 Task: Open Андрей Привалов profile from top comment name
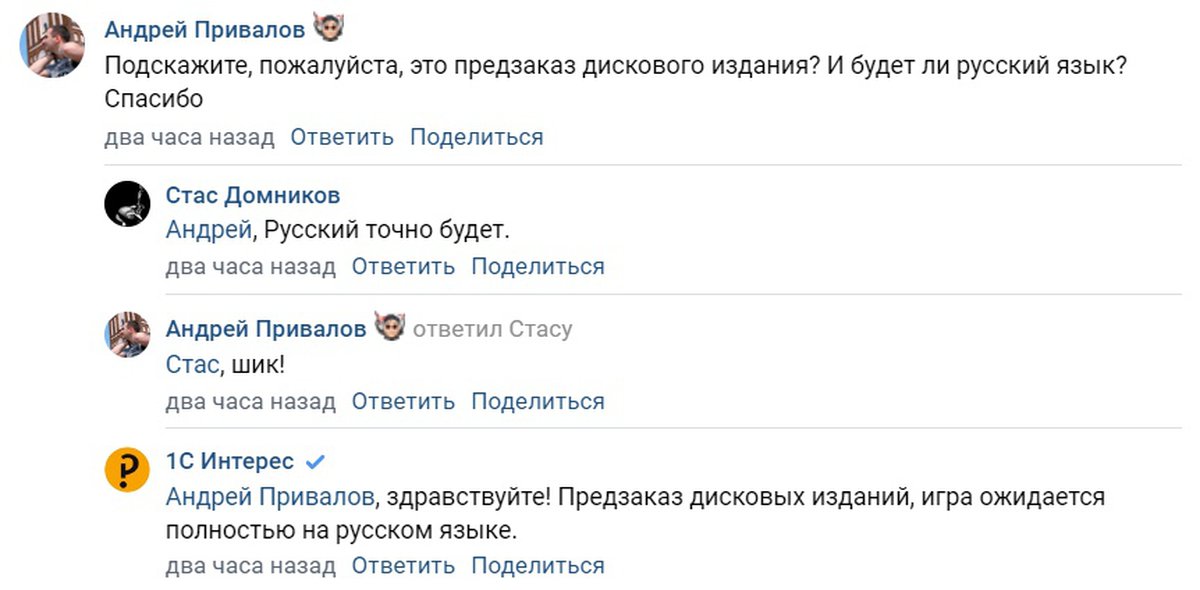pos(205,30)
